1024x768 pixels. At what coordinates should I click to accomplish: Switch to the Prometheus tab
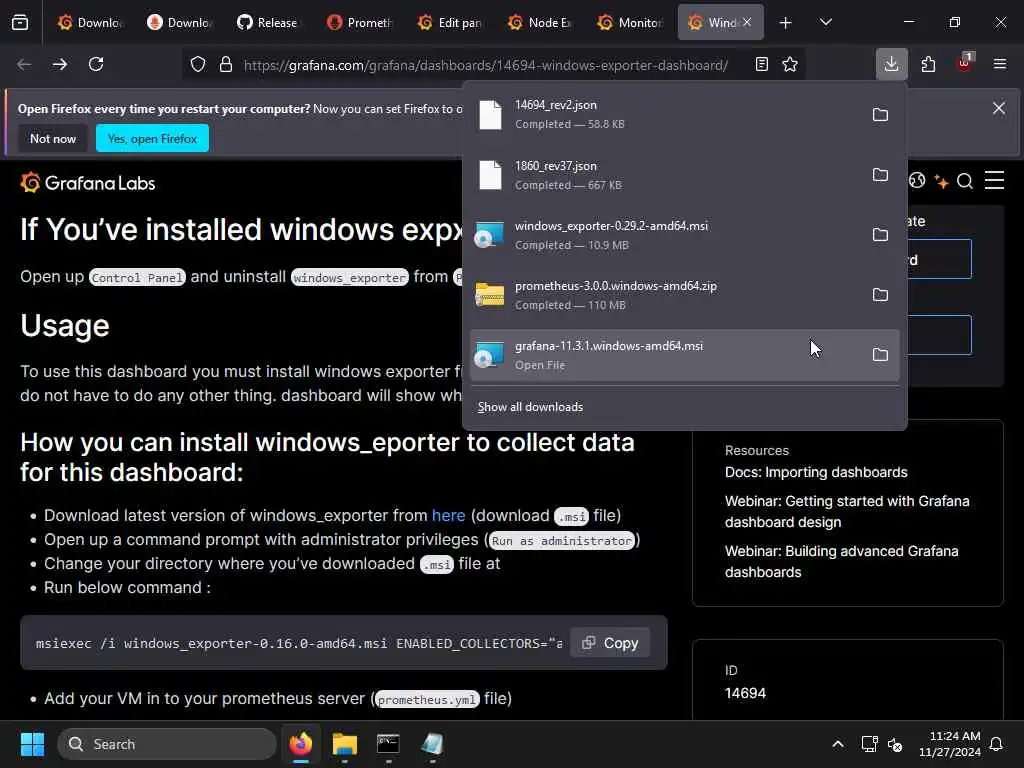[x=360, y=23]
